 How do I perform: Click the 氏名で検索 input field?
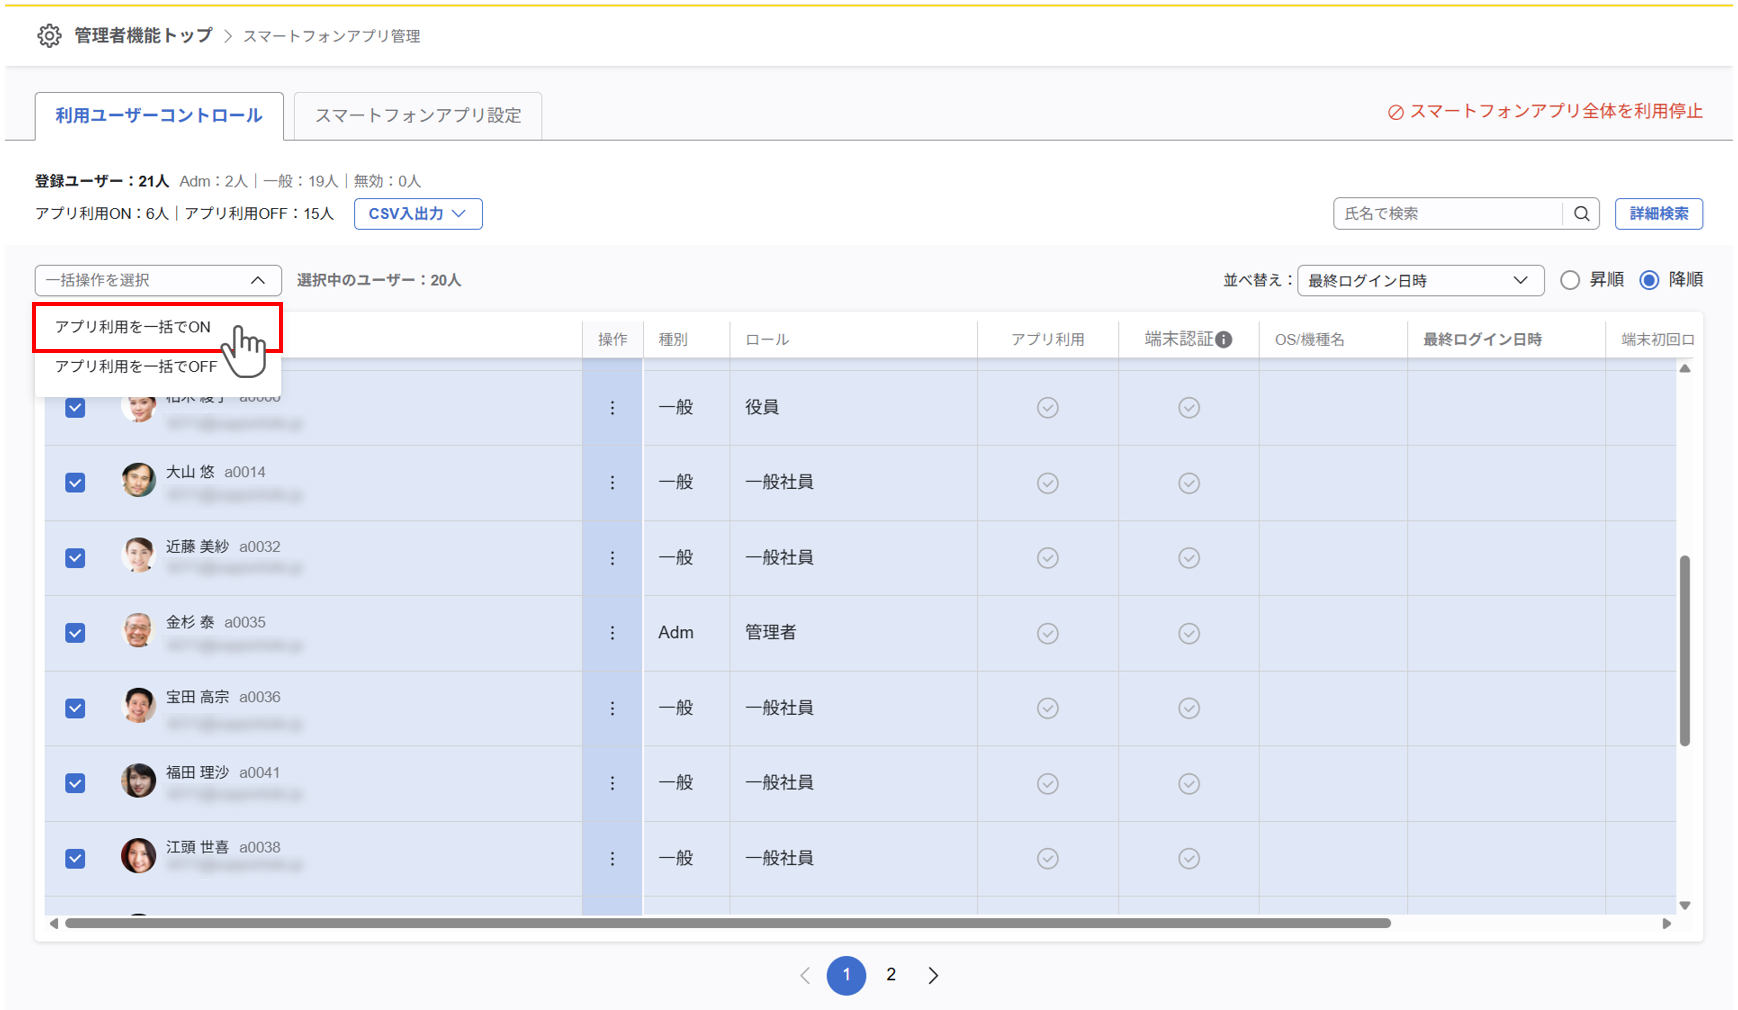click(x=1447, y=214)
